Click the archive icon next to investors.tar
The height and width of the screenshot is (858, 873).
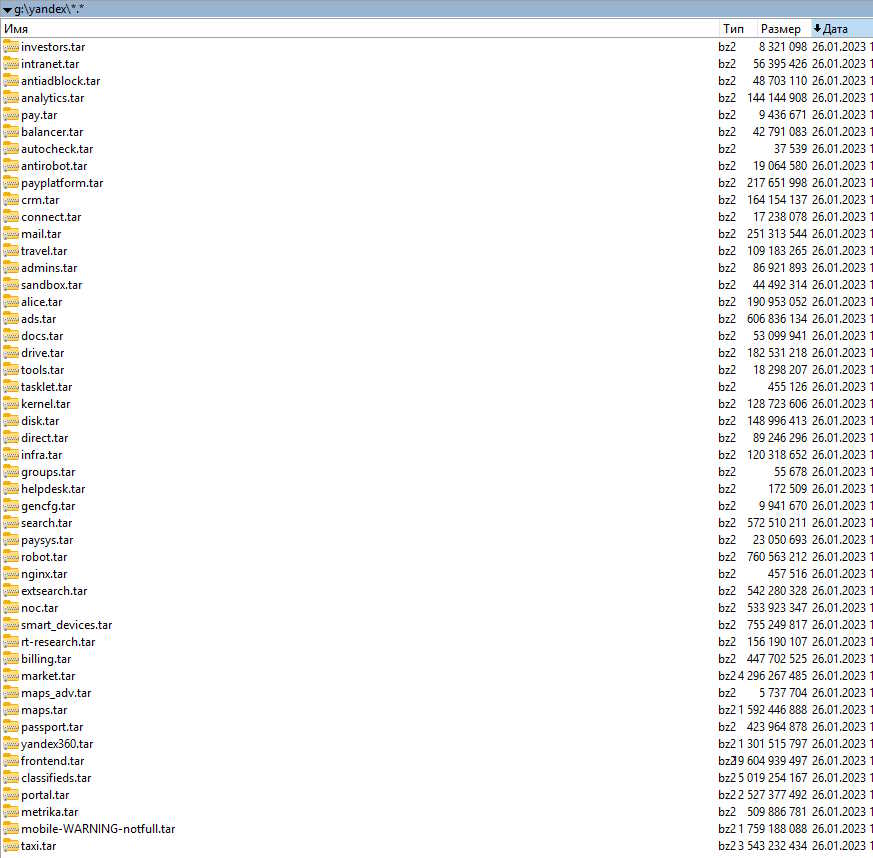click(11, 47)
